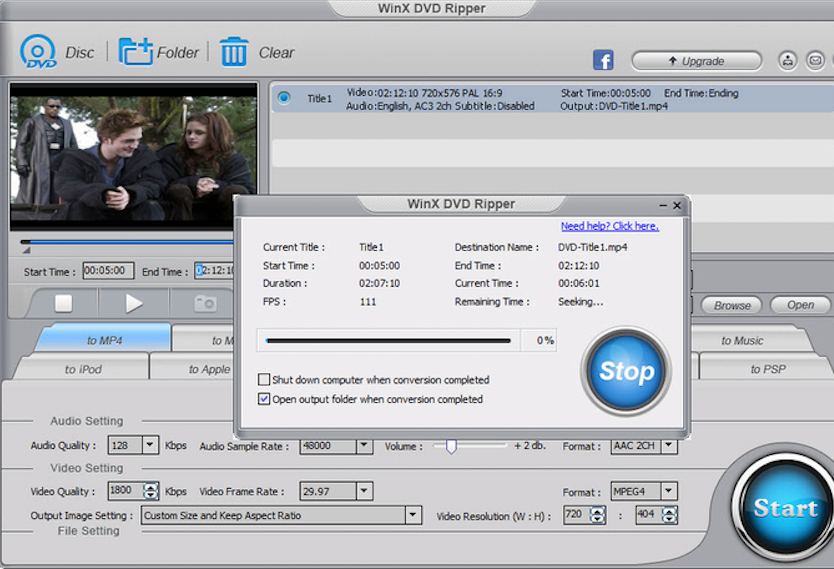834x569 pixels.
Task: Click the video preview thumbnail
Action: (x=134, y=157)
